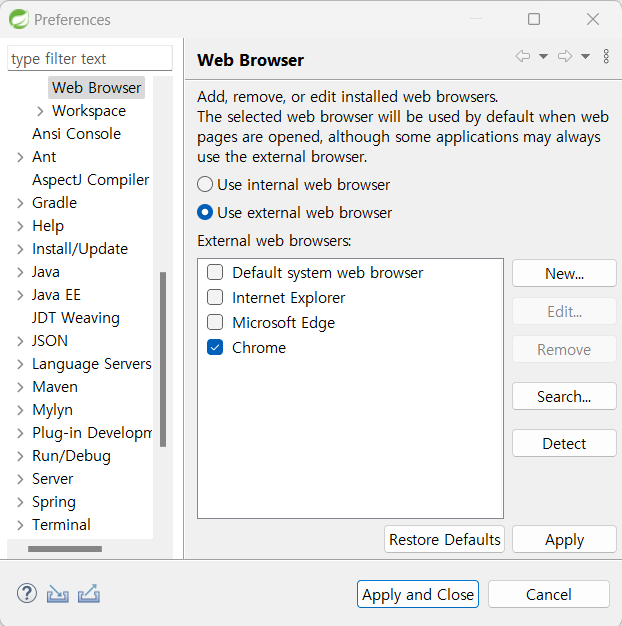This screenshot has height=626, width=622.
Task: Select the Internet Explorer entry text
Action: click(289, 298)
